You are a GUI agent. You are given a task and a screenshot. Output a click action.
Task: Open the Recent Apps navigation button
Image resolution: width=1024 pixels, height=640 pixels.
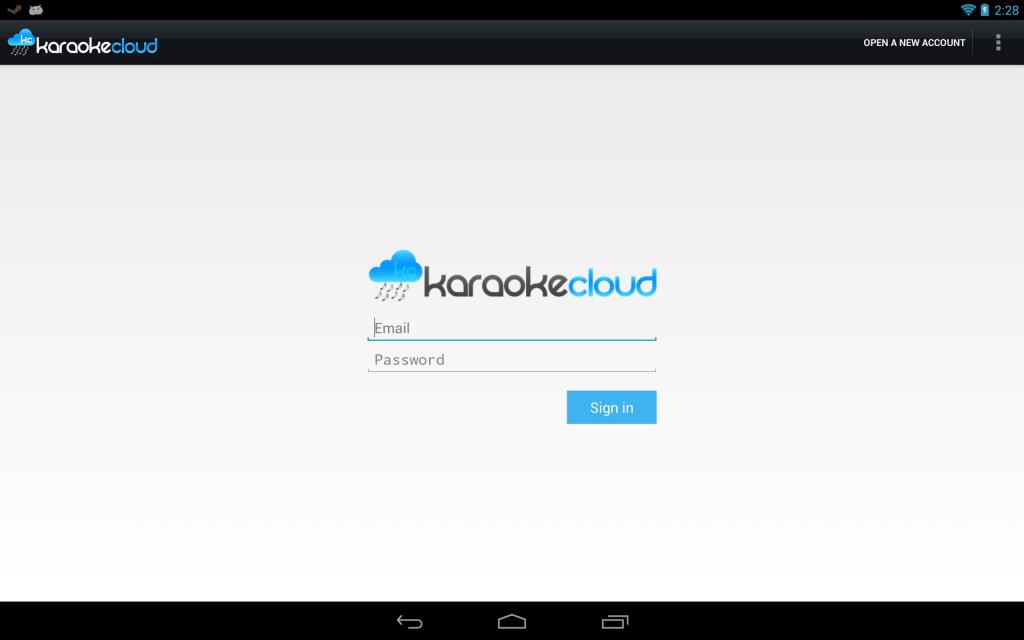615,622
